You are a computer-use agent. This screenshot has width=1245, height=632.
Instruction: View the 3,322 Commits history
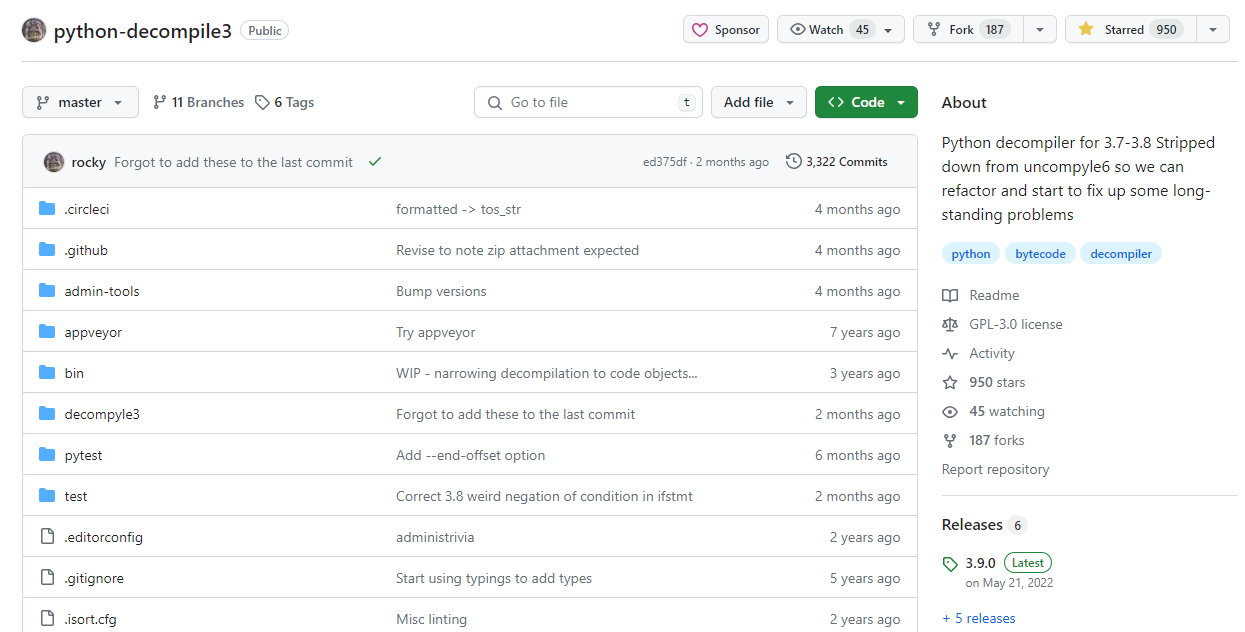click(837, 162)
